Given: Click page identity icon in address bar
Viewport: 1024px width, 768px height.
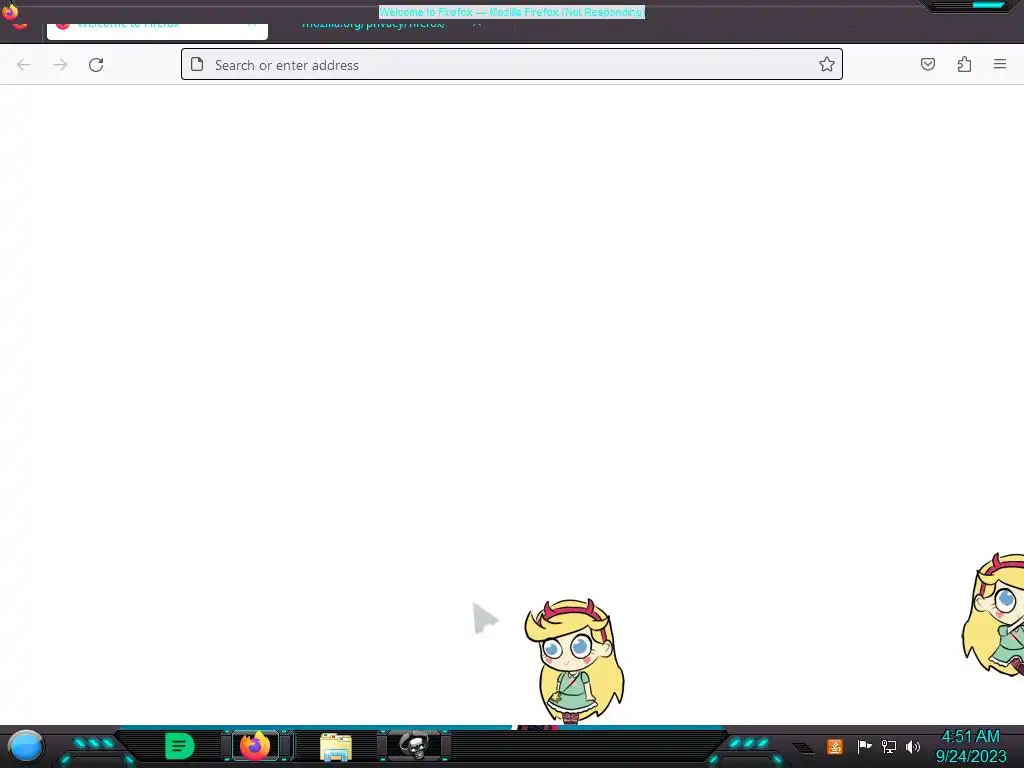Looking at the screenshot, I should (x=197, y=64).
